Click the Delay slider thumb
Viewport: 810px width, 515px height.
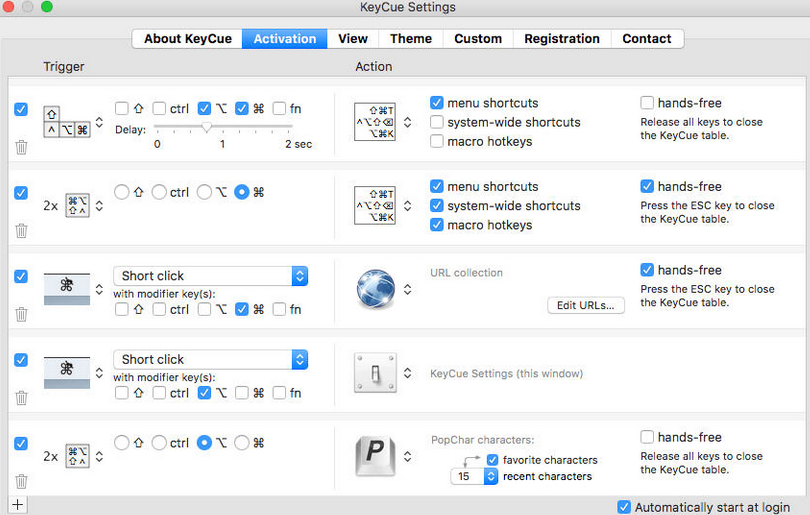tap(207, 127)
